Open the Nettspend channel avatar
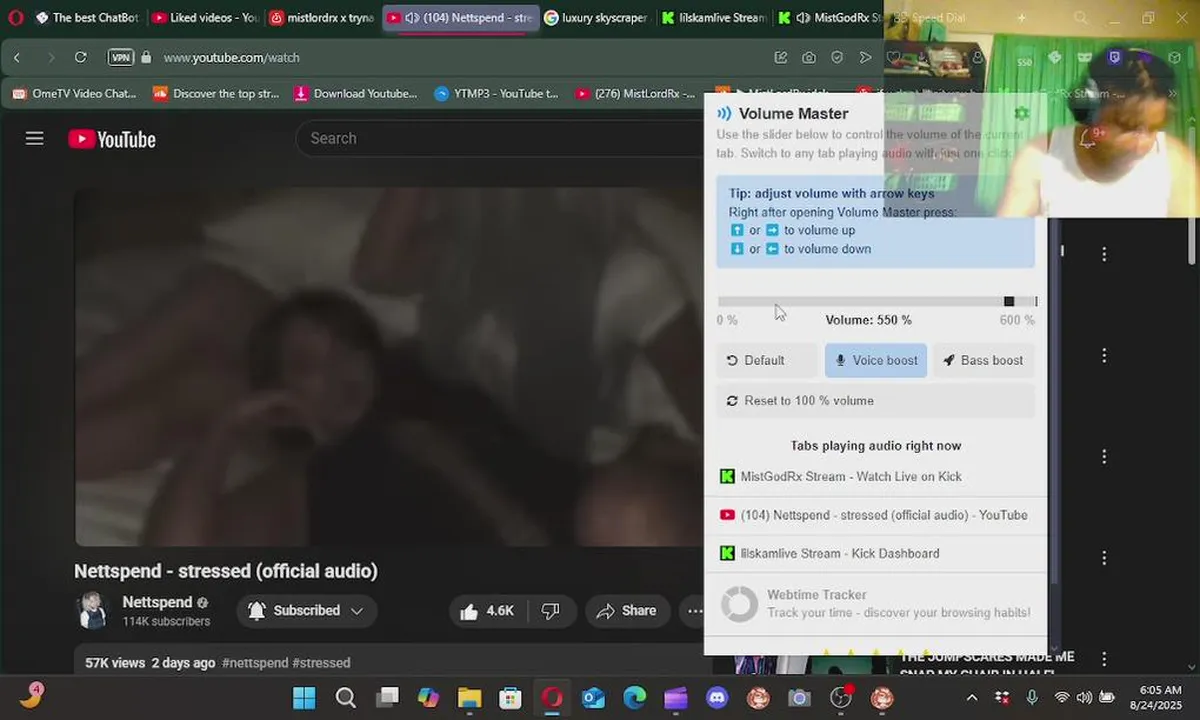 pos(92,610)
